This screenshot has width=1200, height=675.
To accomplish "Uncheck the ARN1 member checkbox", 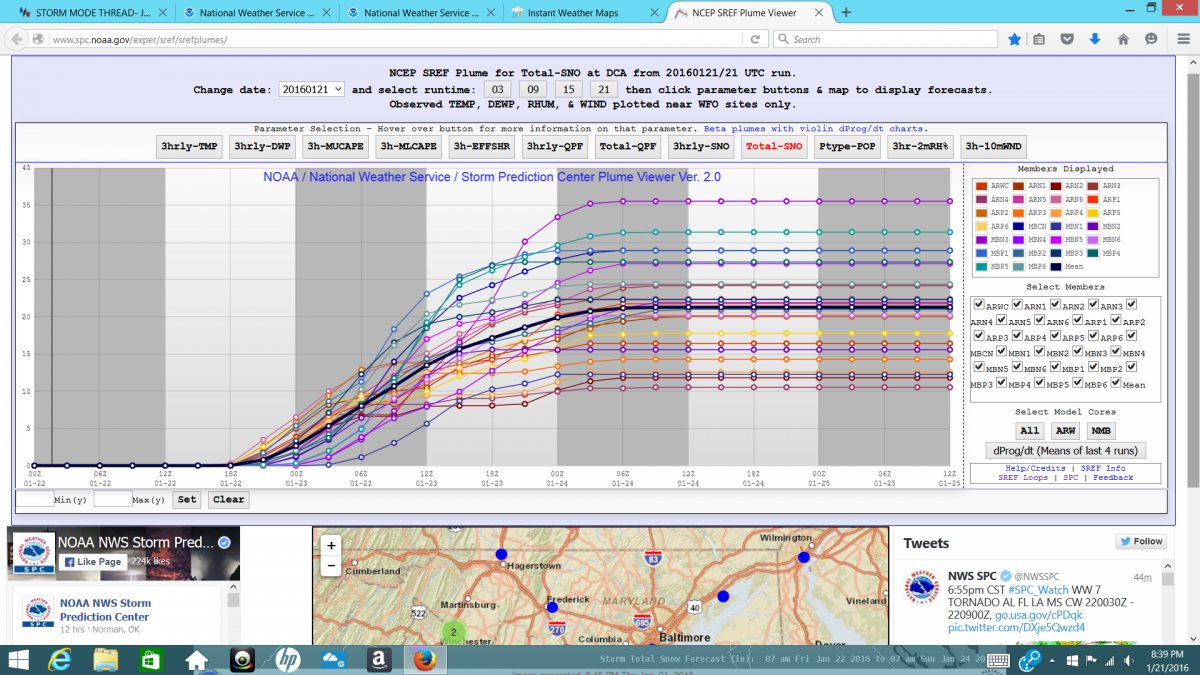I will coord(1017,304).
